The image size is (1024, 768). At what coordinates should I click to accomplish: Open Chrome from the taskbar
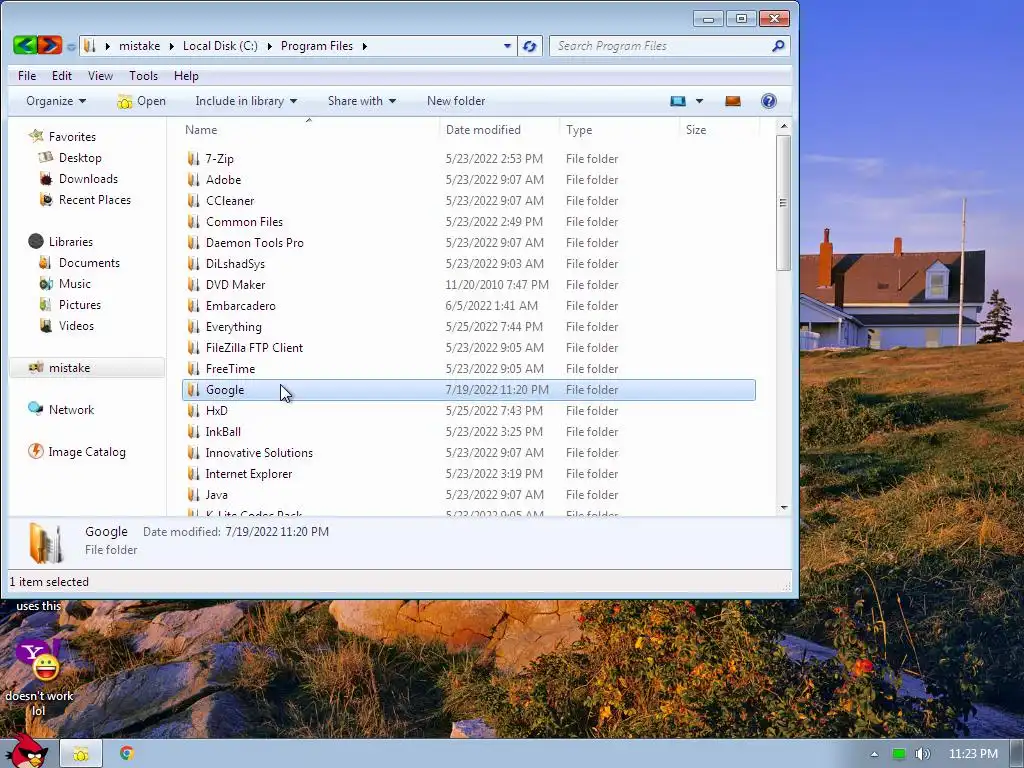pos(127,754)
